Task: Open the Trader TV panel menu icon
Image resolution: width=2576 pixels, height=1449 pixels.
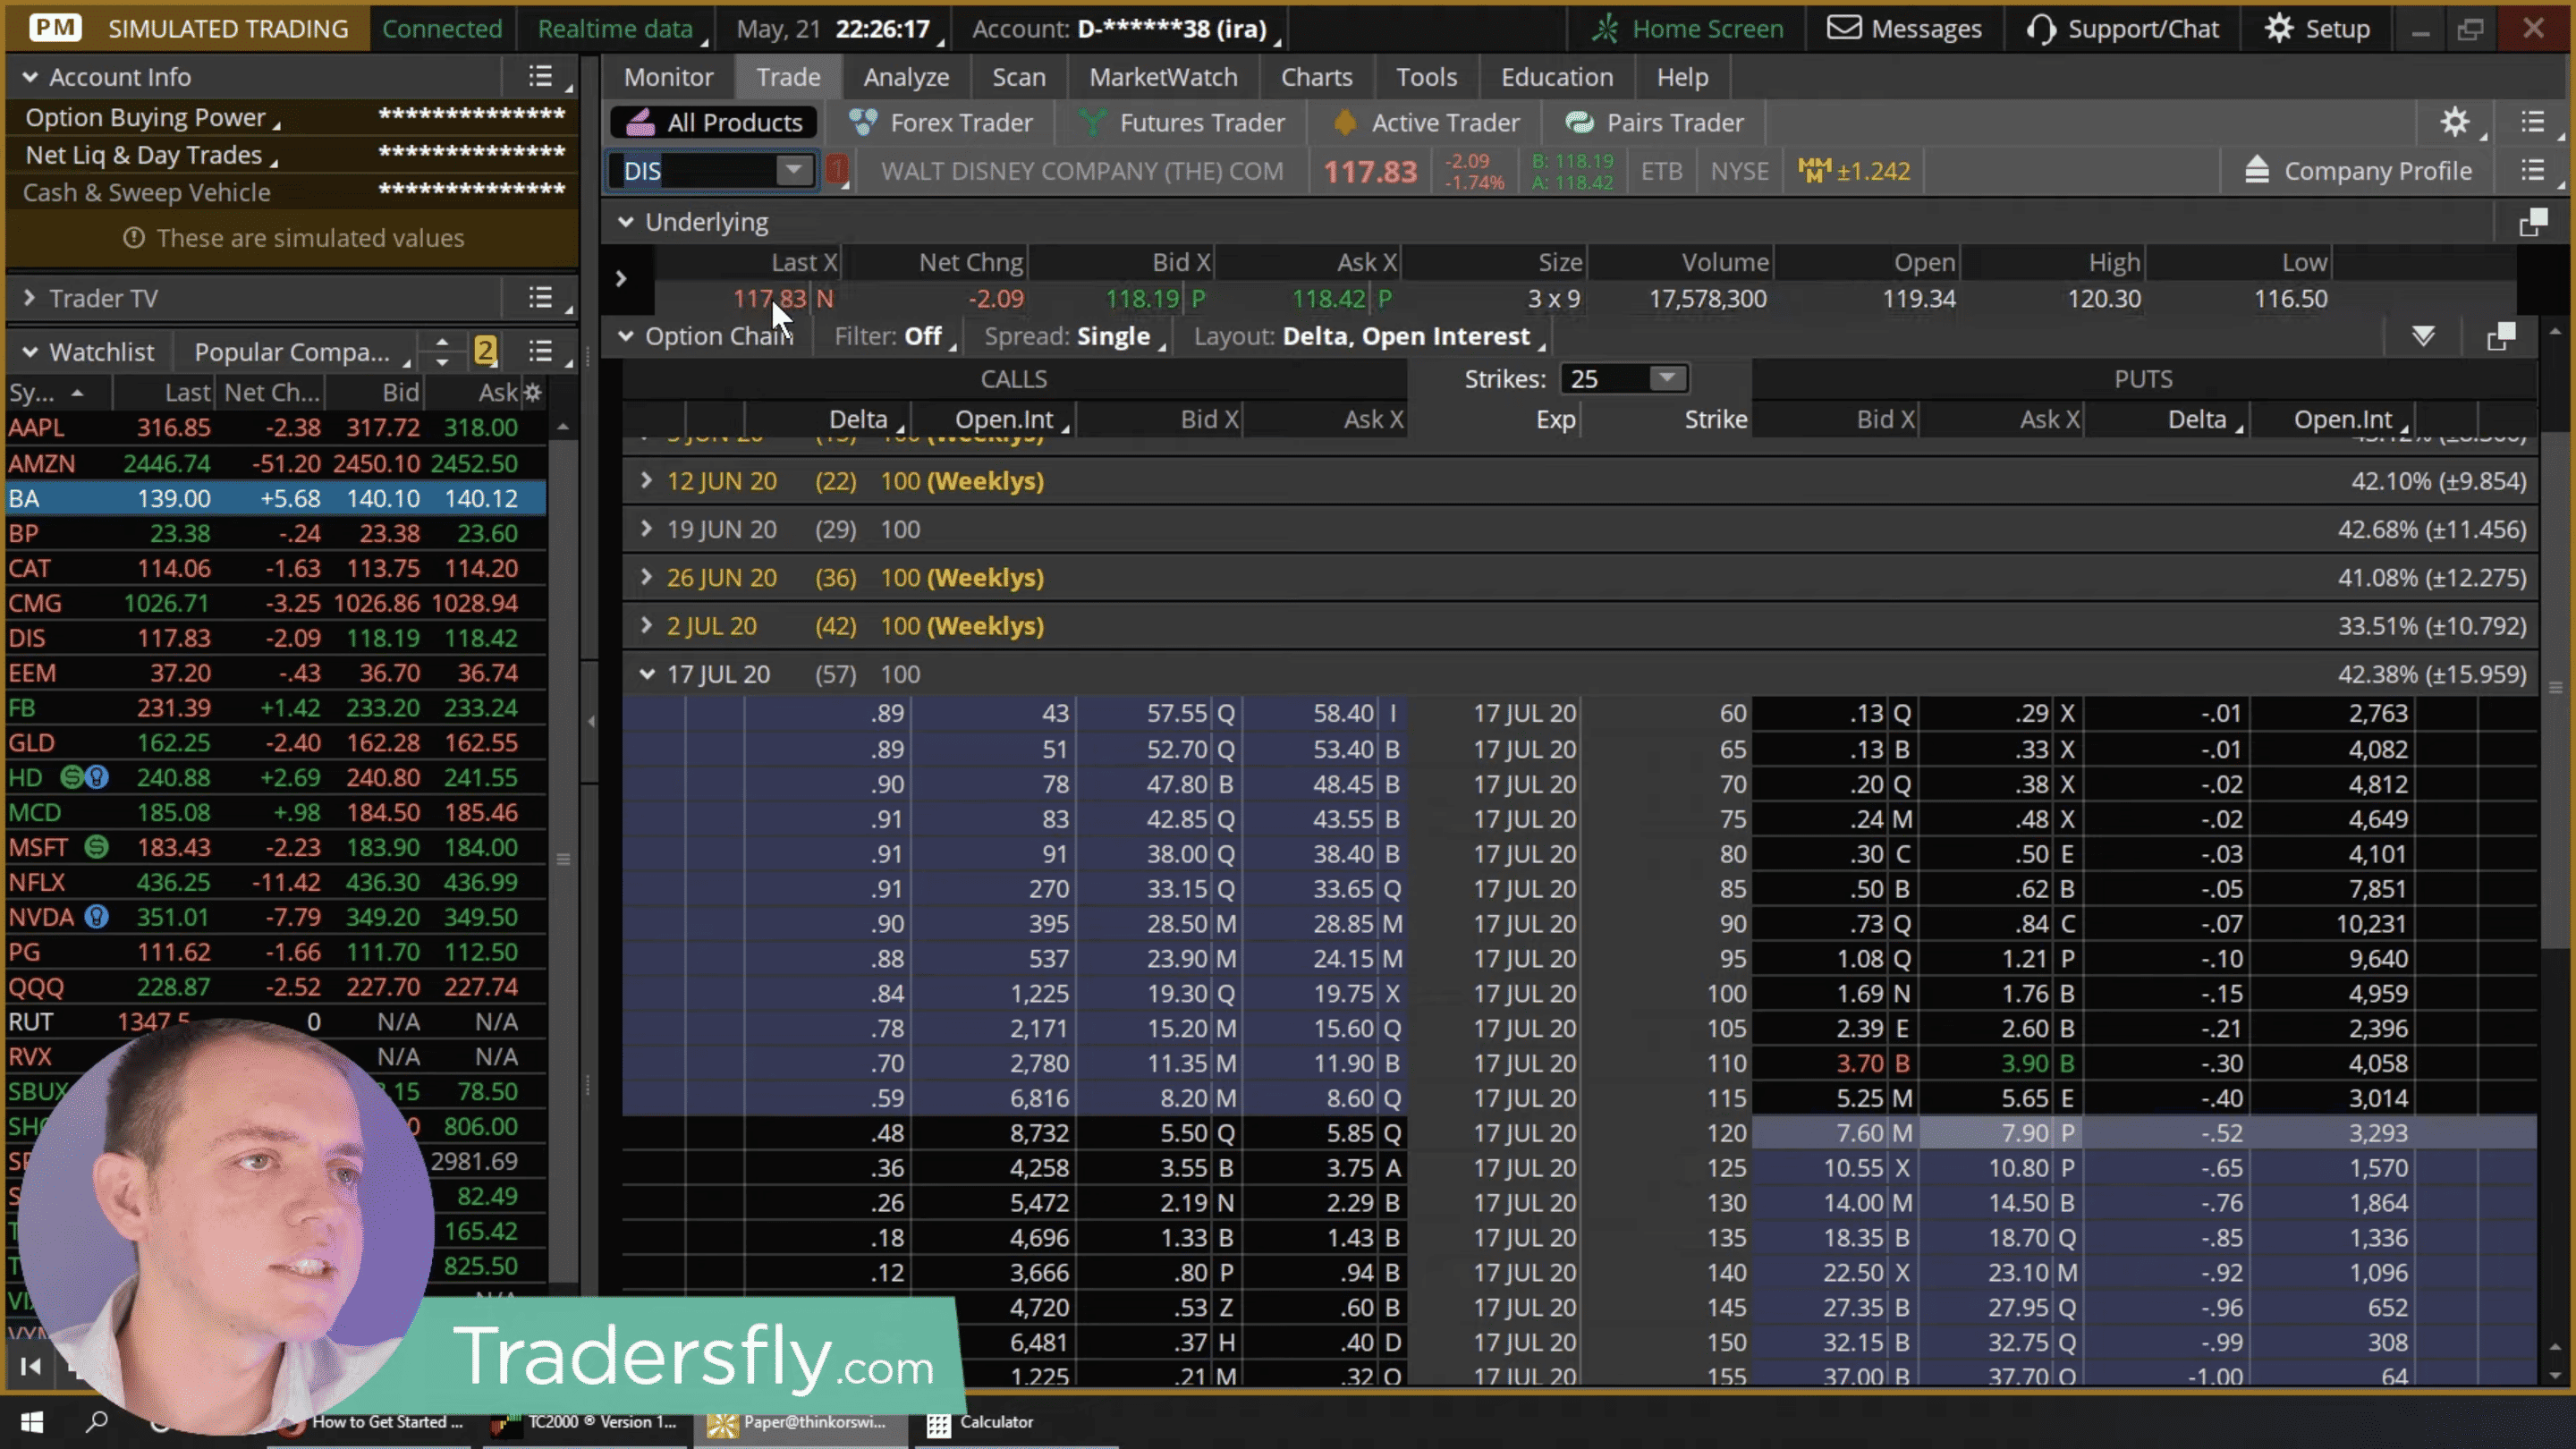Action: point(541,298)
